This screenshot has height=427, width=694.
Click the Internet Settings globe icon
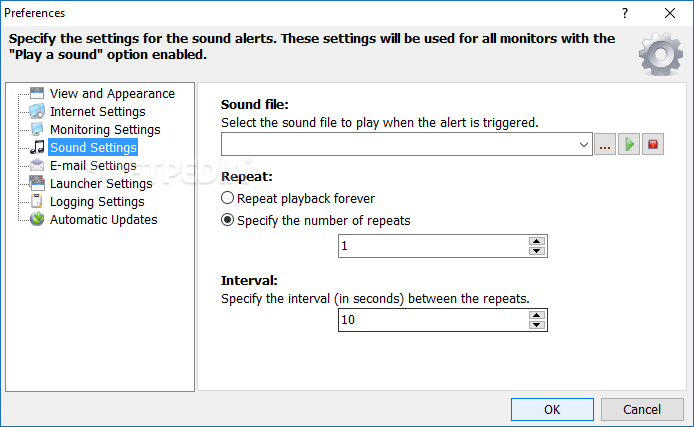[37, 111]
